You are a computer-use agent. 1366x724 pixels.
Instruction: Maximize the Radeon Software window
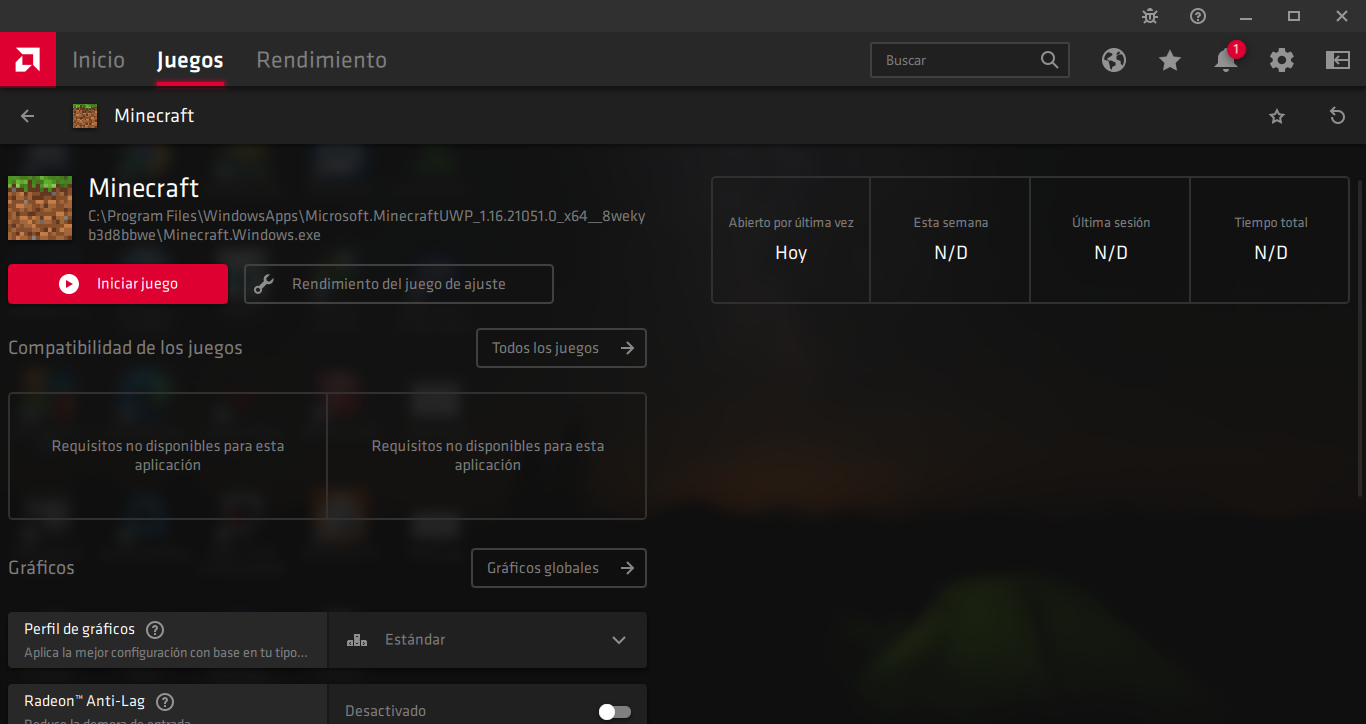(1294, 16)
